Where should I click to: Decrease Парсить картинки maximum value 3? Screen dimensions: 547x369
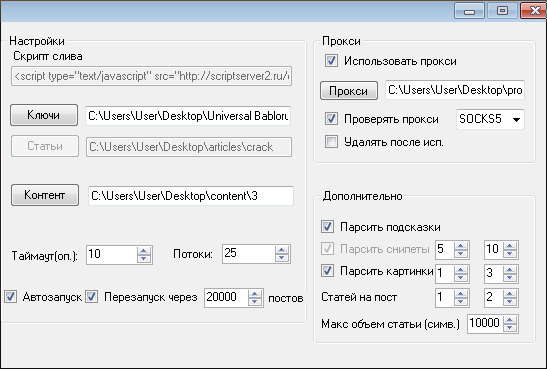(510, 278)
